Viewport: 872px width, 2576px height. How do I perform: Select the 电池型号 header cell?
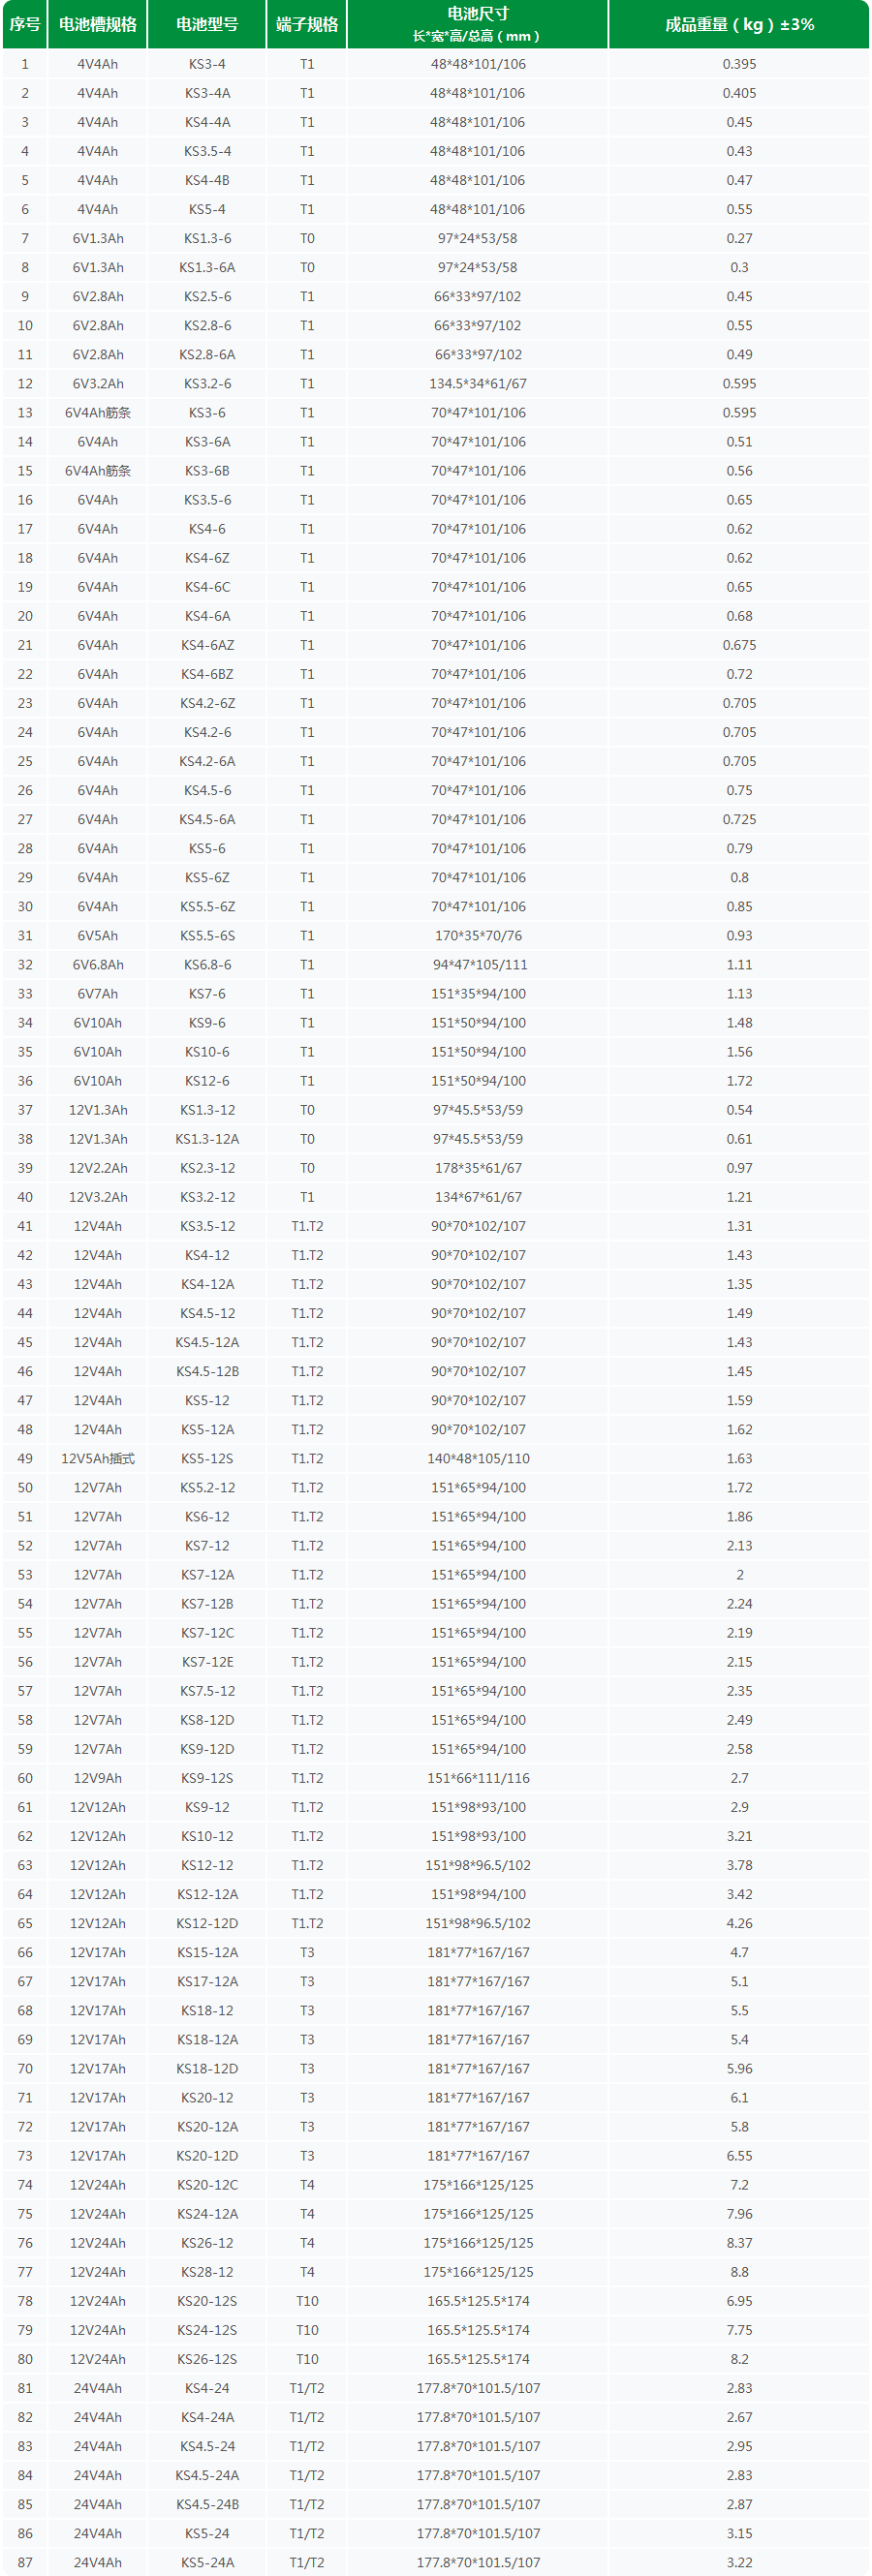207,24
